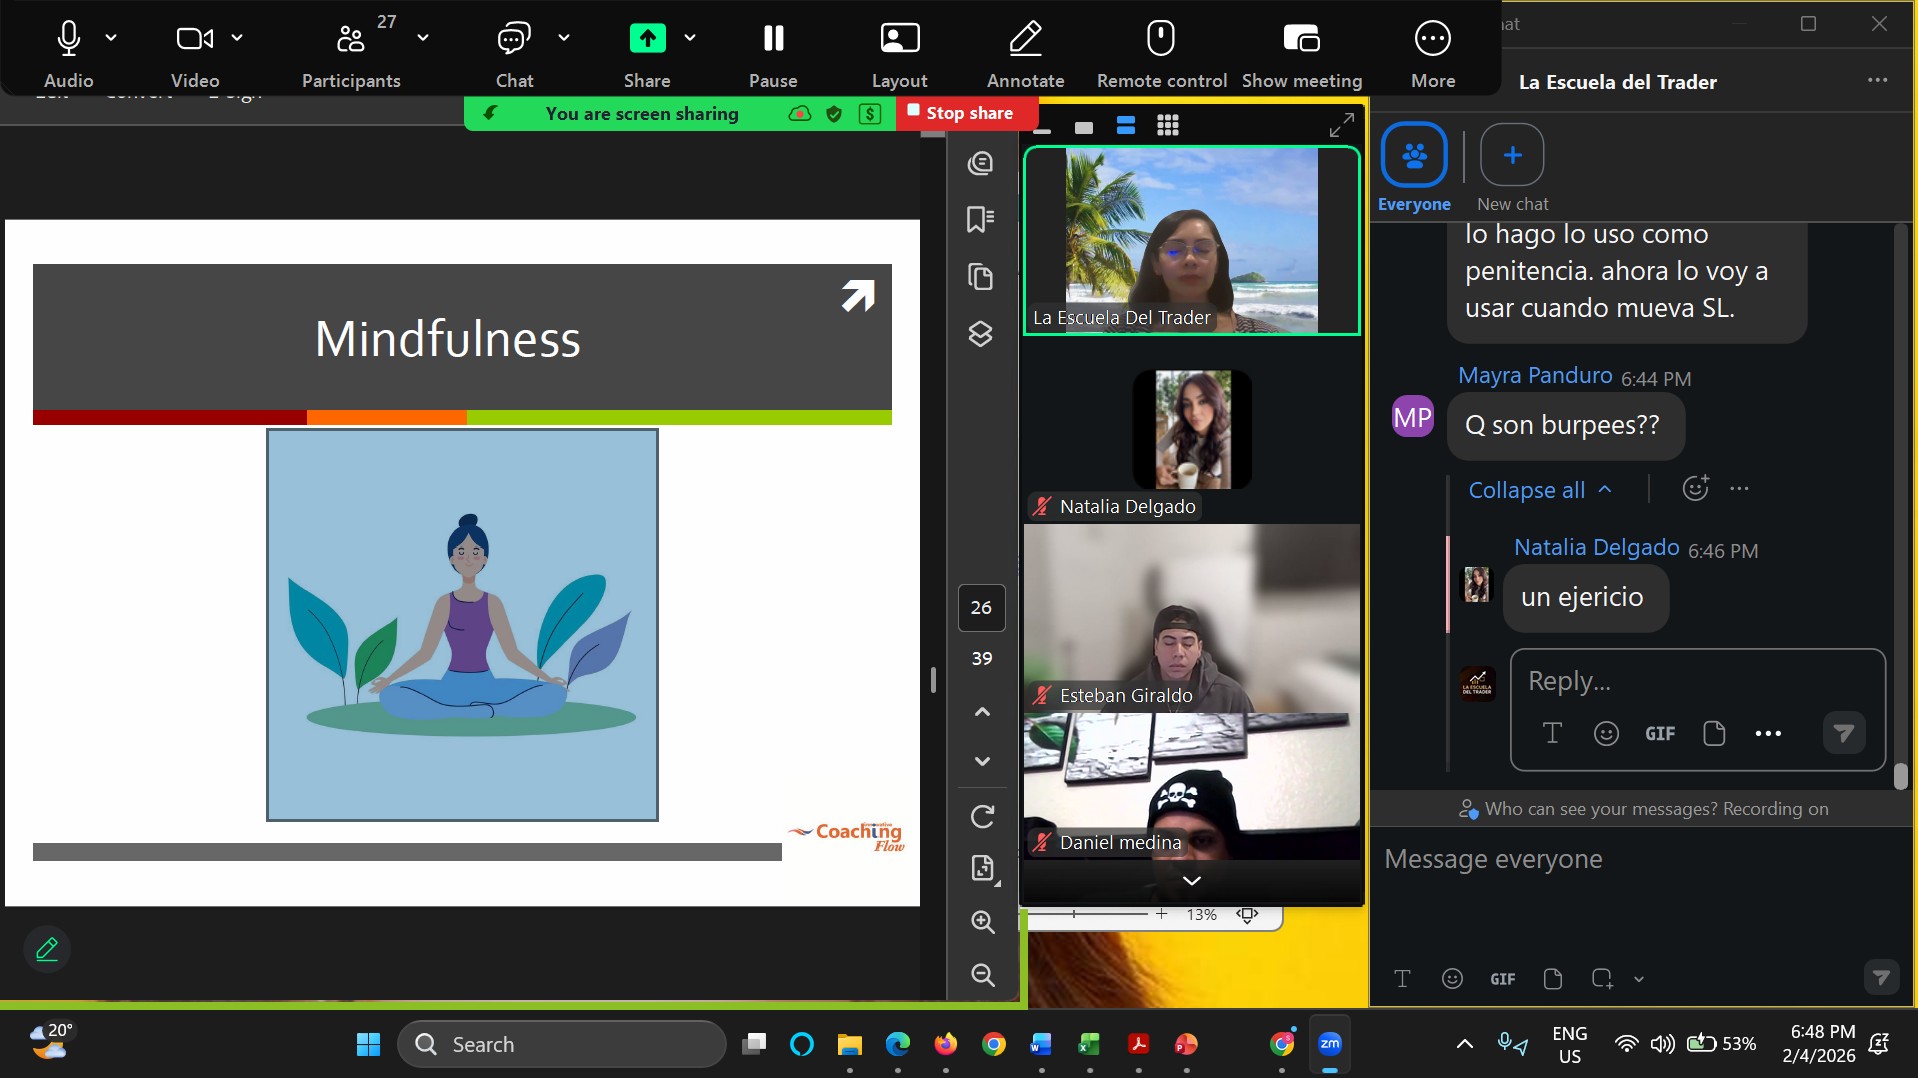Click the rotate page icon
This screenshot has width=1918, height=1078.
click(982, 817)
